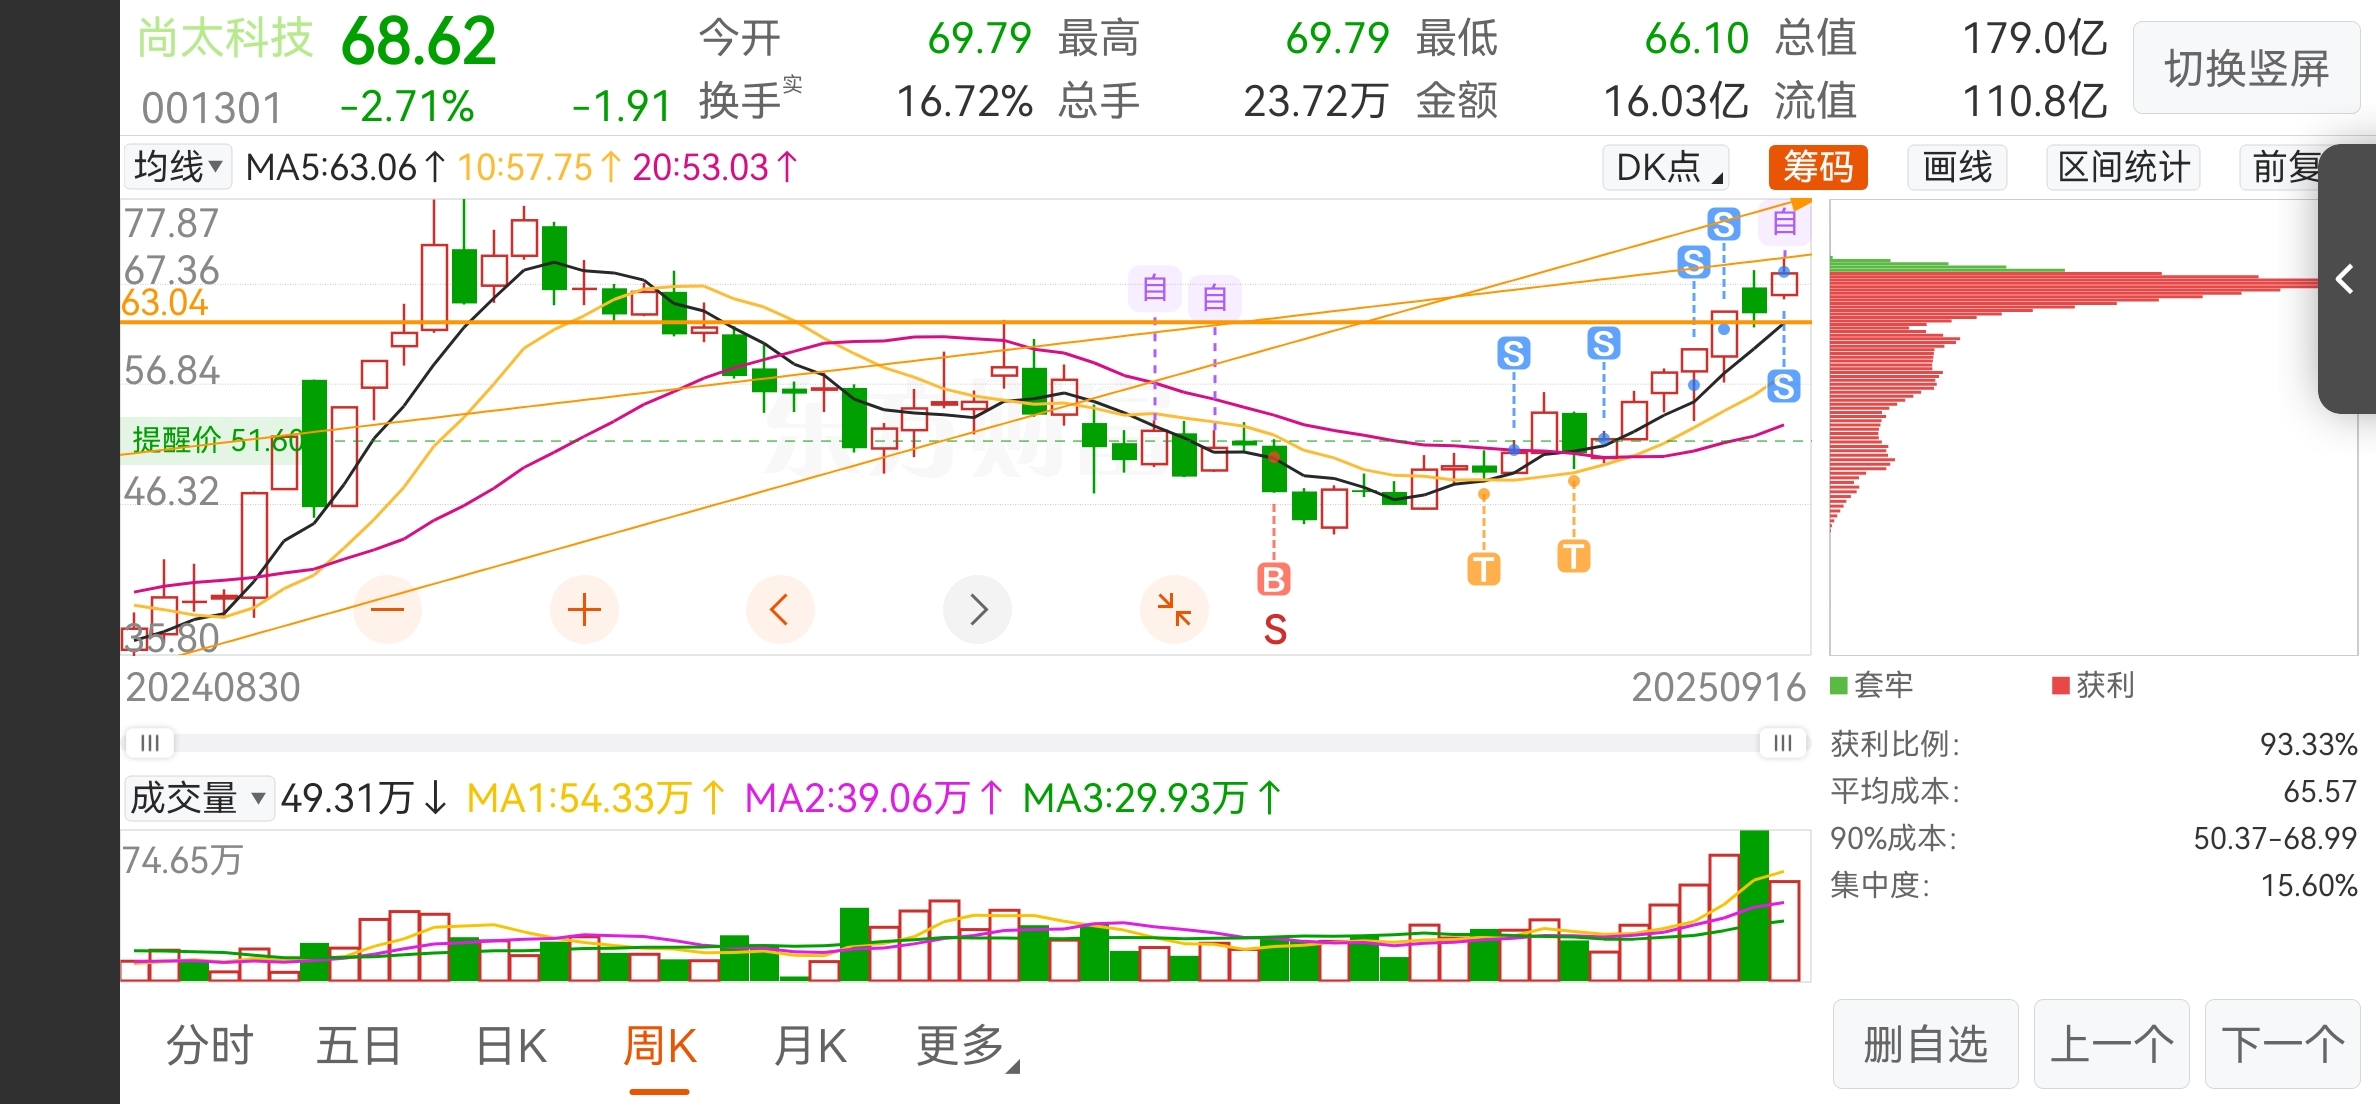Go to next stock with 下一个

pos(2282,1044)
